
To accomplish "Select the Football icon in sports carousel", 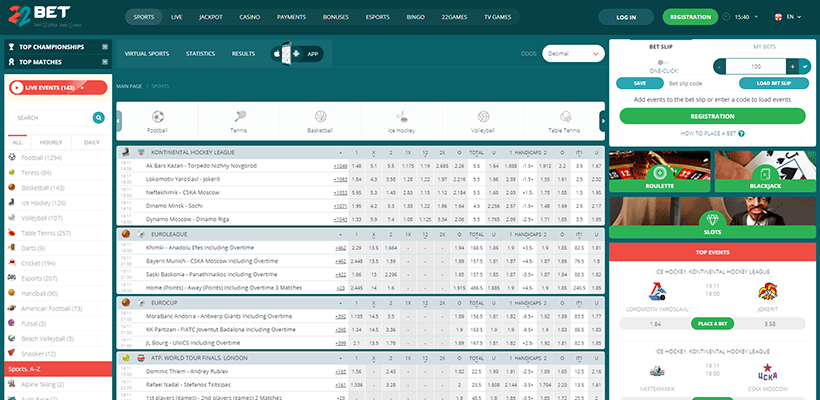I will (157, 117).
